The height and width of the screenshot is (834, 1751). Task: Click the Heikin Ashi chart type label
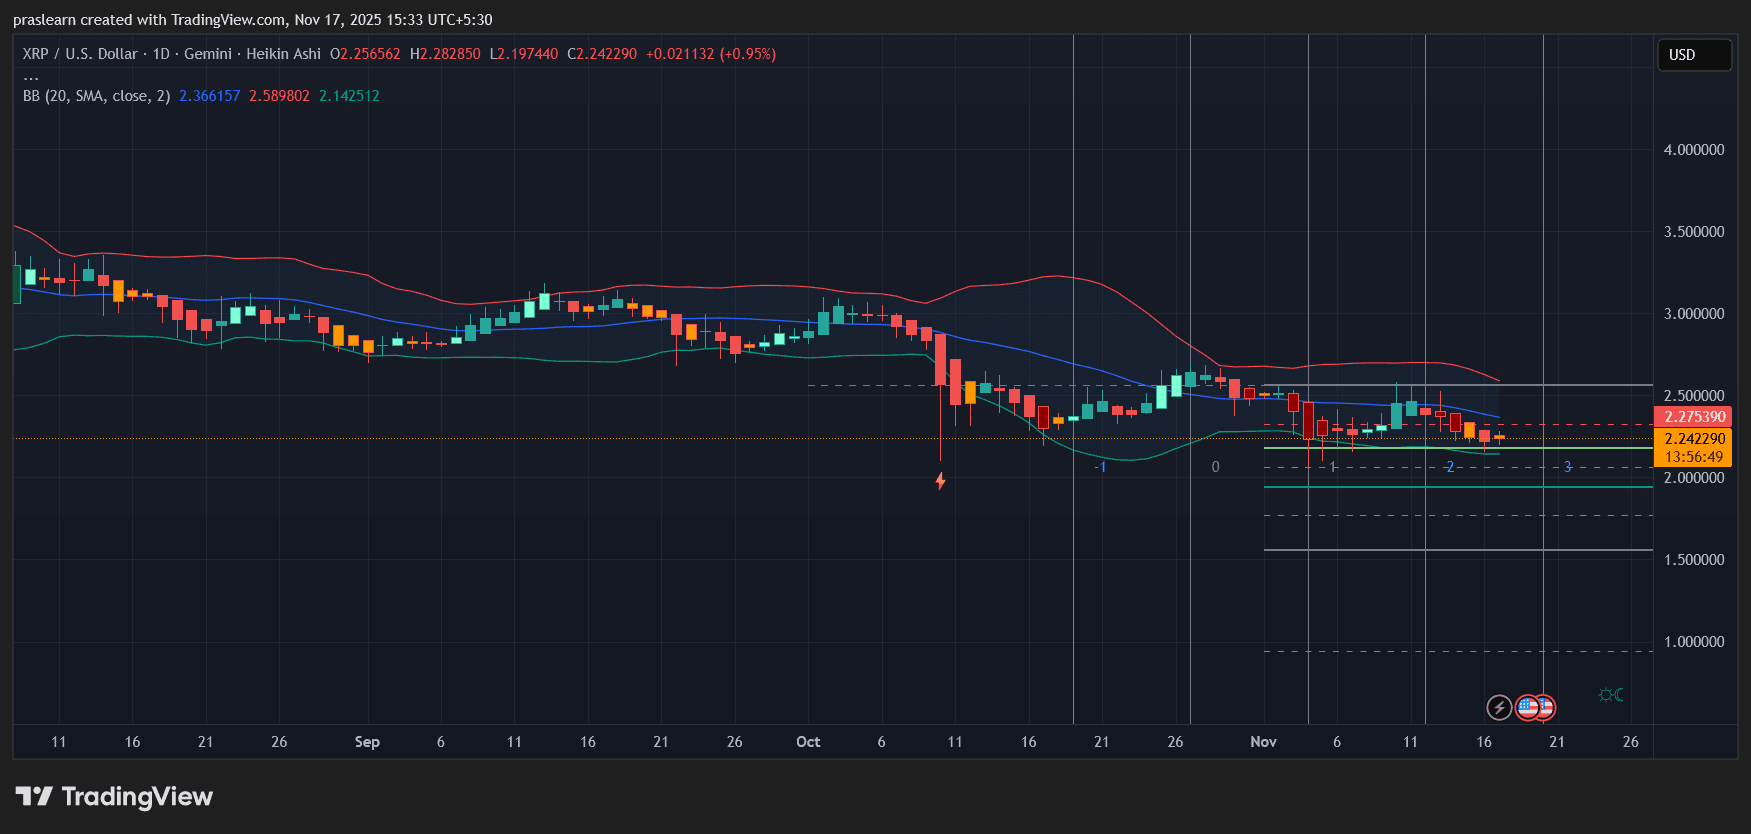[x=283, y=54]
